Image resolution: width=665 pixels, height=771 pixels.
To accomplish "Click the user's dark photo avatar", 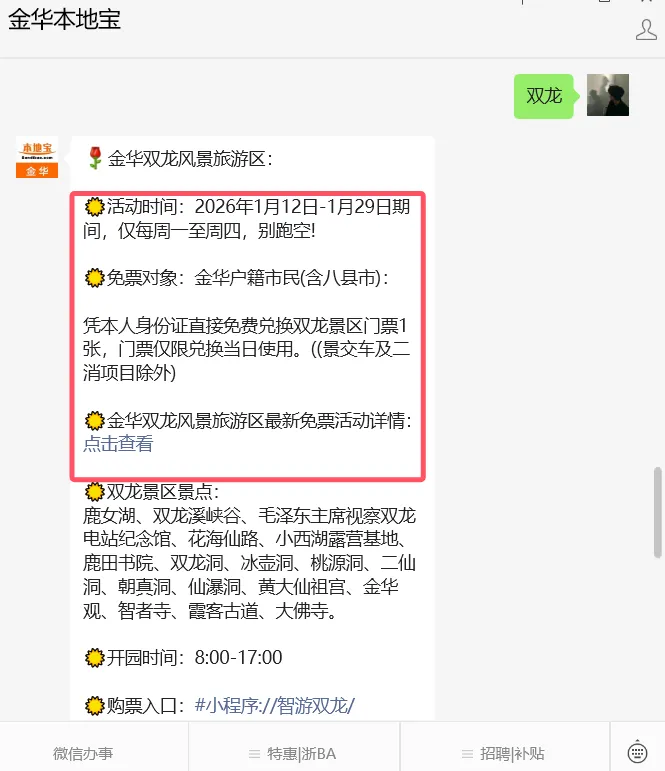I will click(x=608, y=95).
